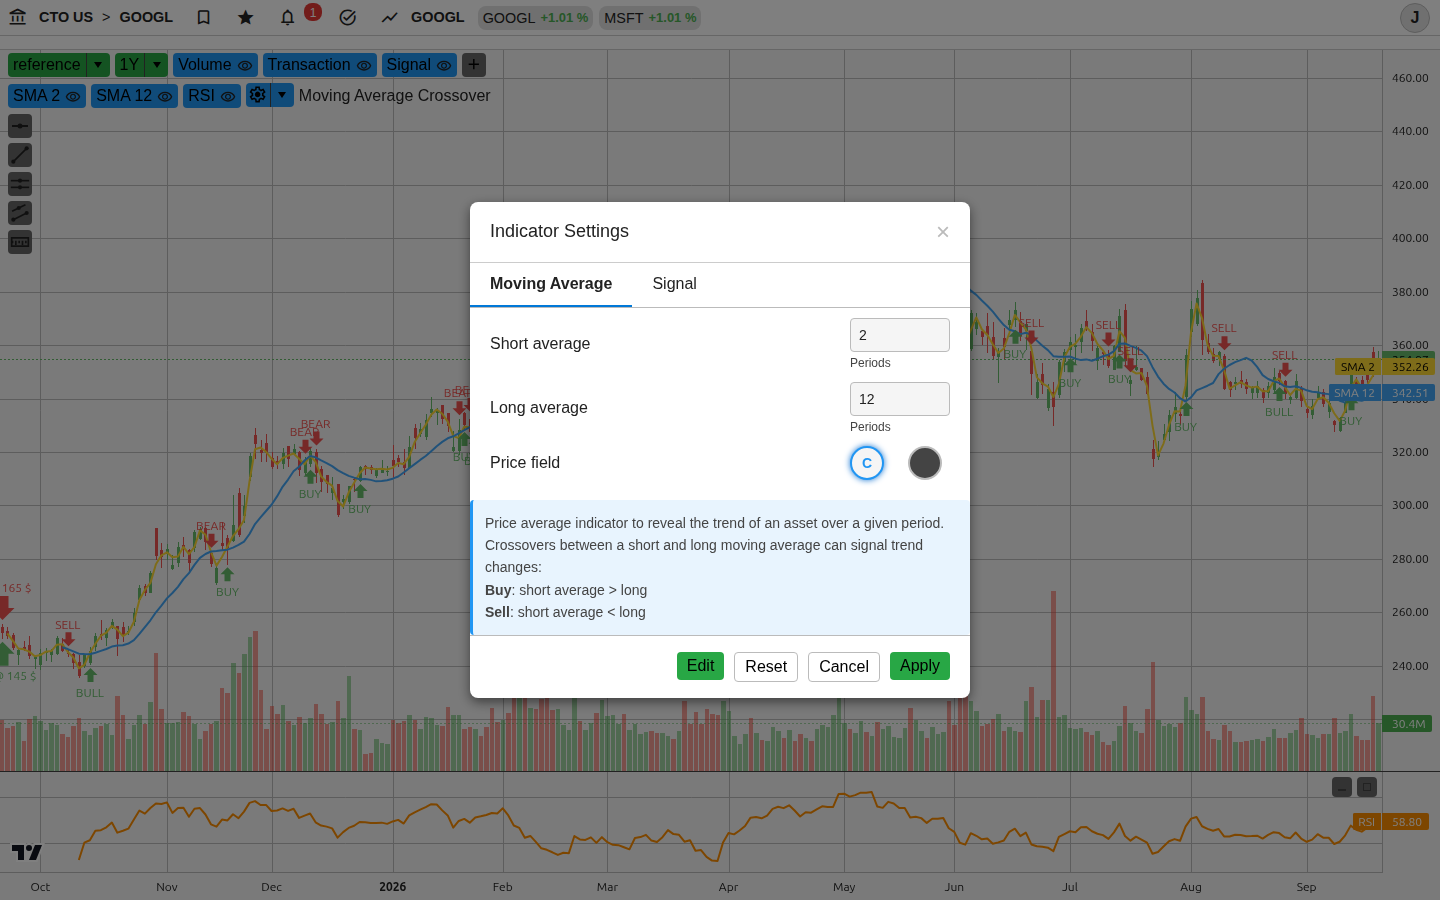The width and height of the screenshot is (1440, 900).
Task: Toggle Signal visibility eye in chart toolbar
Action: point(444,65)
